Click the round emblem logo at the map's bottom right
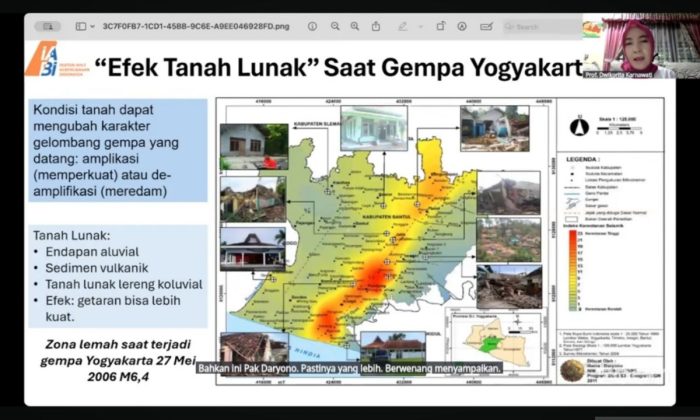 tap(572, 370)
